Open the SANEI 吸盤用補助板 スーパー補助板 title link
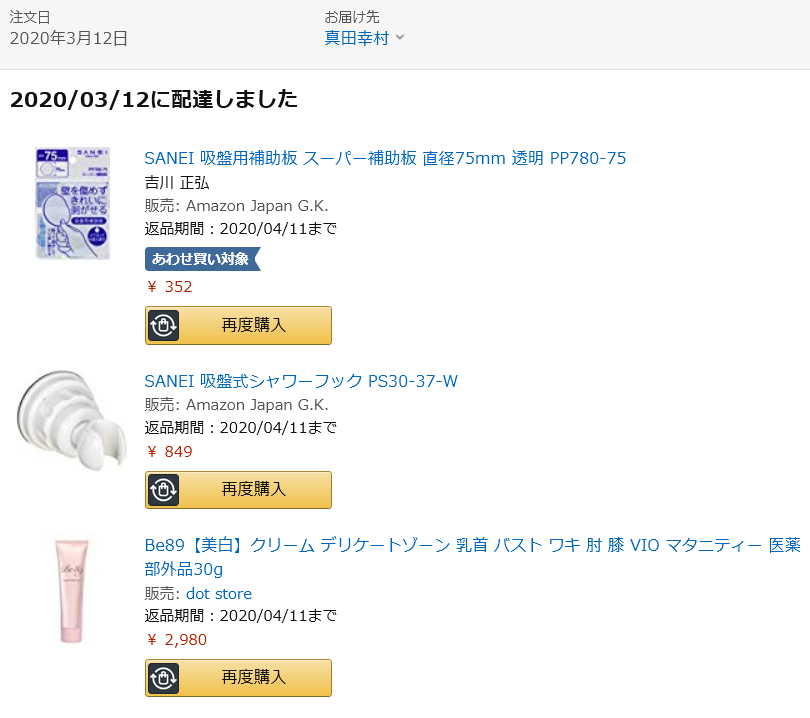Screen dimensions: 810x718 (385, 158)
